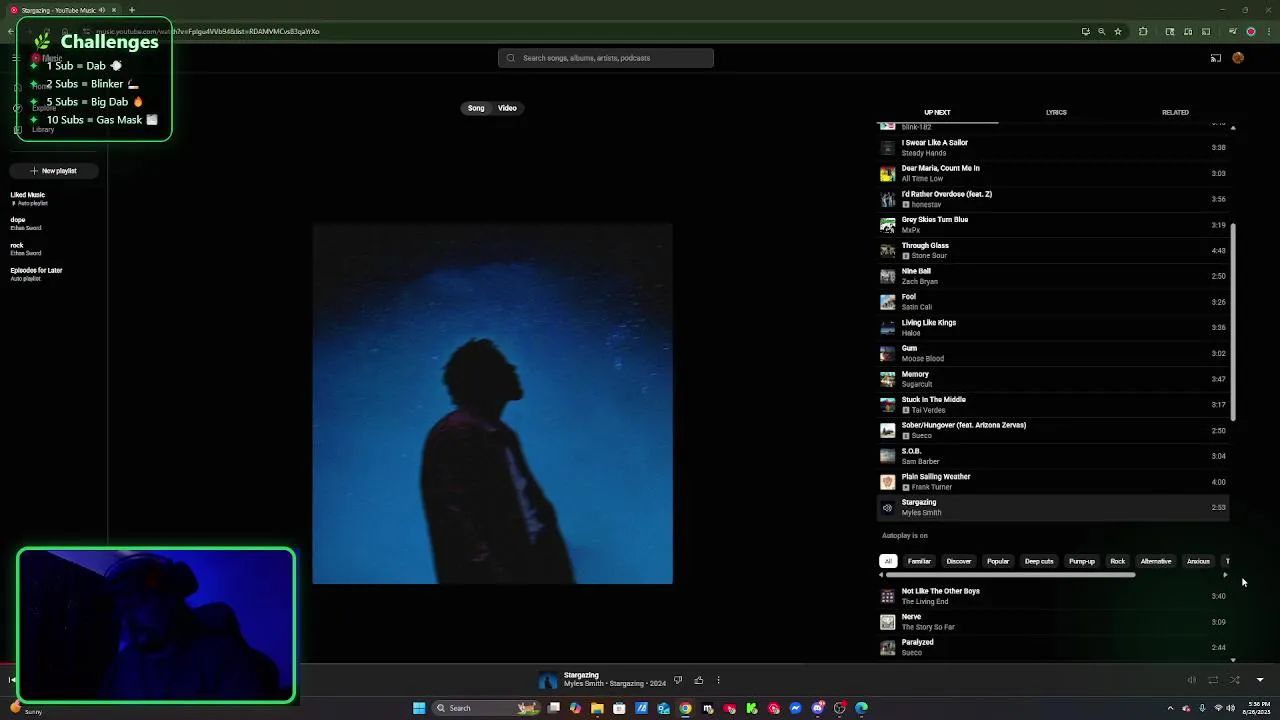Screen dimensions: 1280x720
Task: Play S.O.B. by Sam Barber
Action: coord(1053,456)
